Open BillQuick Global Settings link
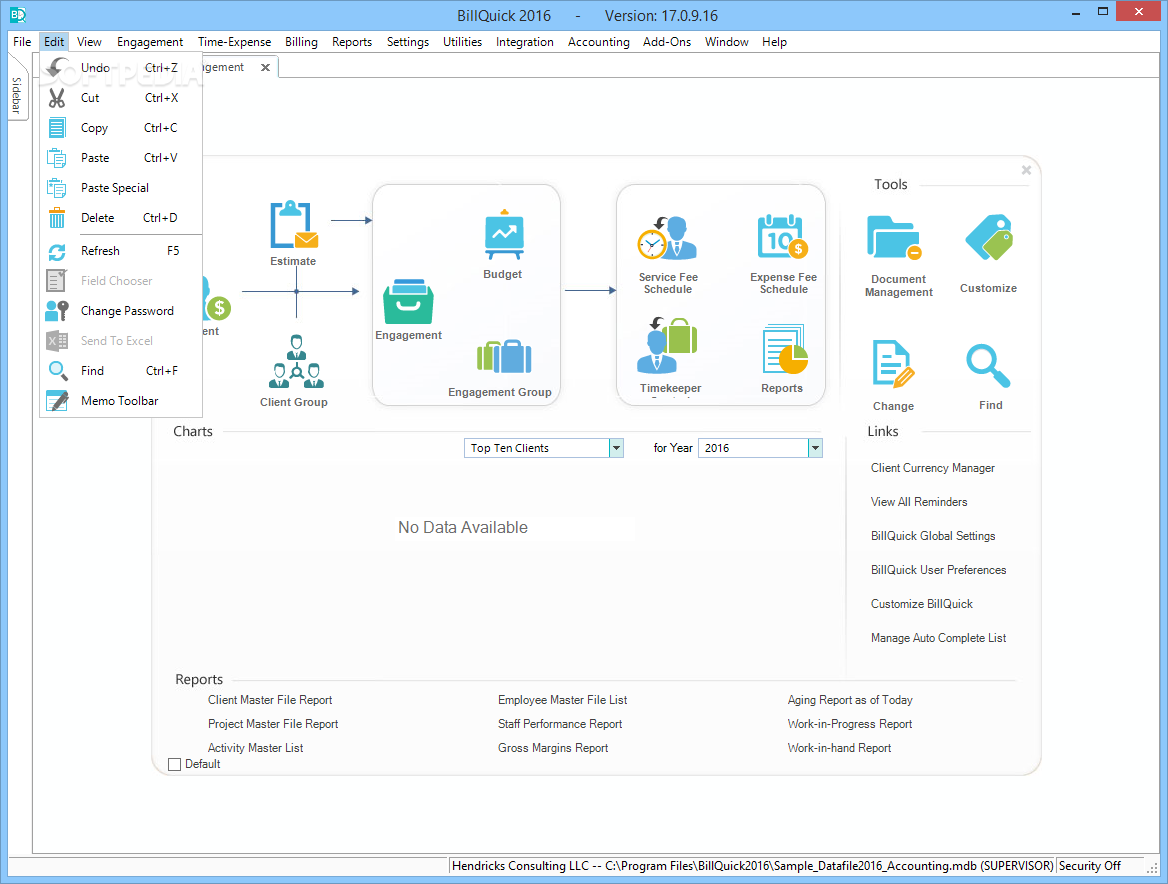 [x=933, y=536]
